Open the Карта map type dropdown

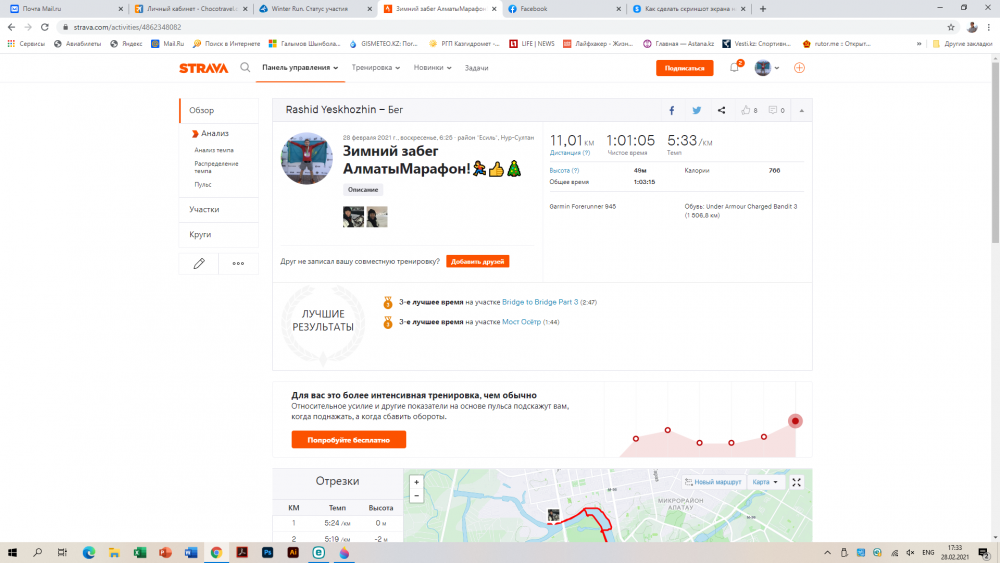(765, 482)
